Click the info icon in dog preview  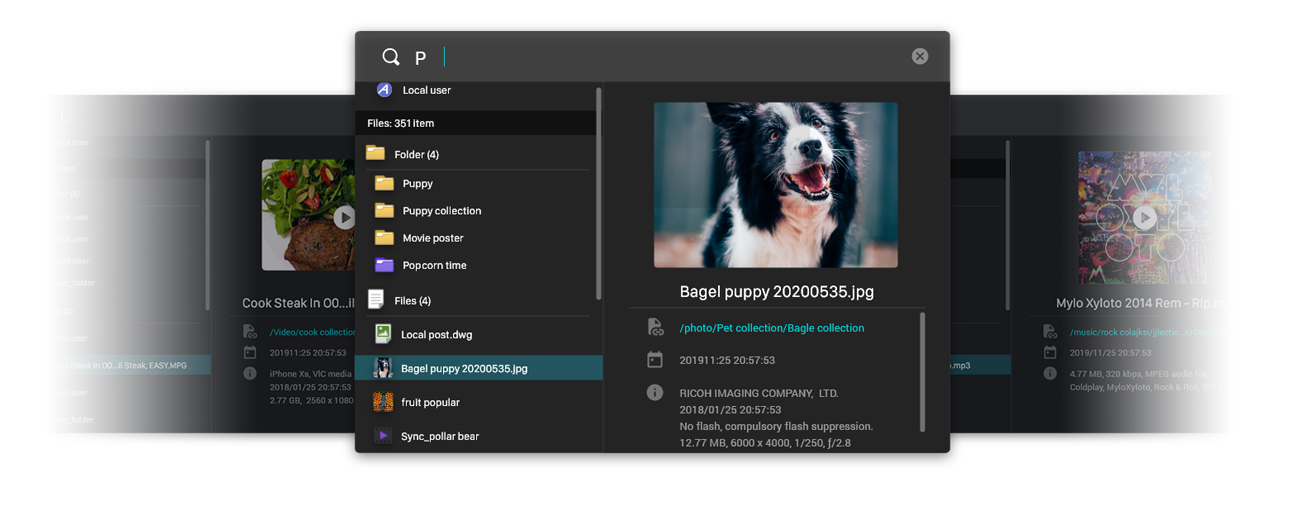point(655,393)
